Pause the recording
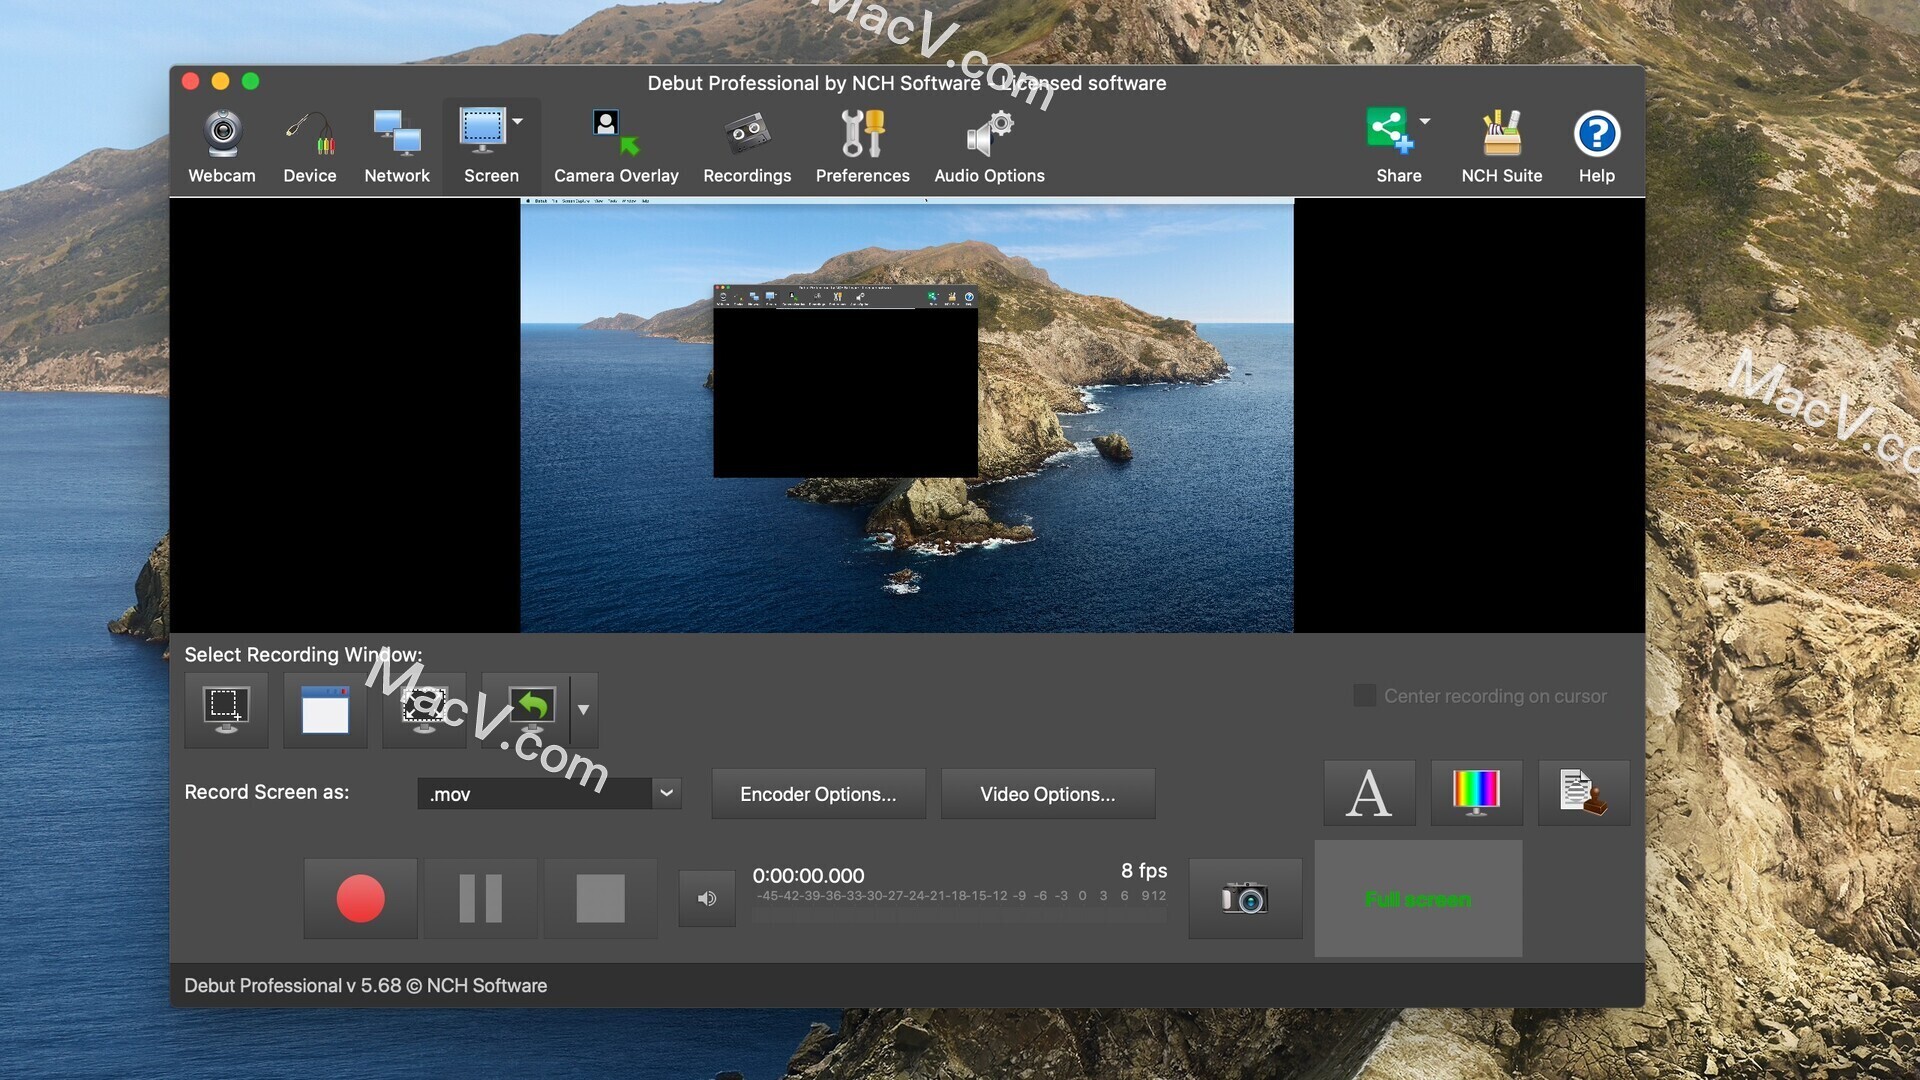 click(x=480, y=898)
